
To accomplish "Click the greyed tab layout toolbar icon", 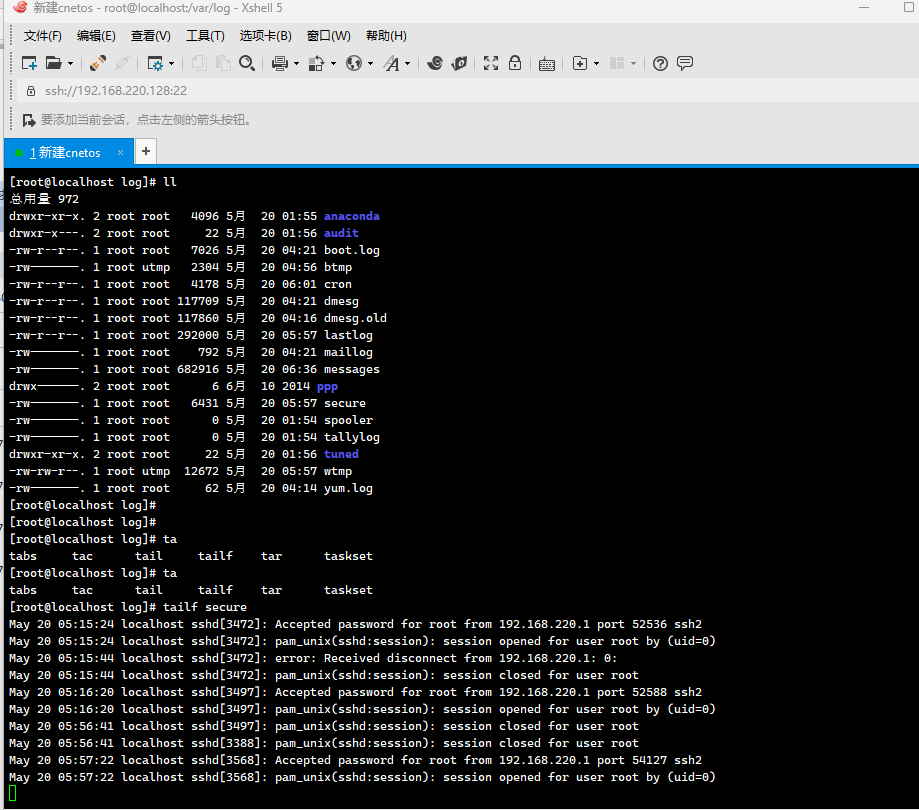I will 617,63.
